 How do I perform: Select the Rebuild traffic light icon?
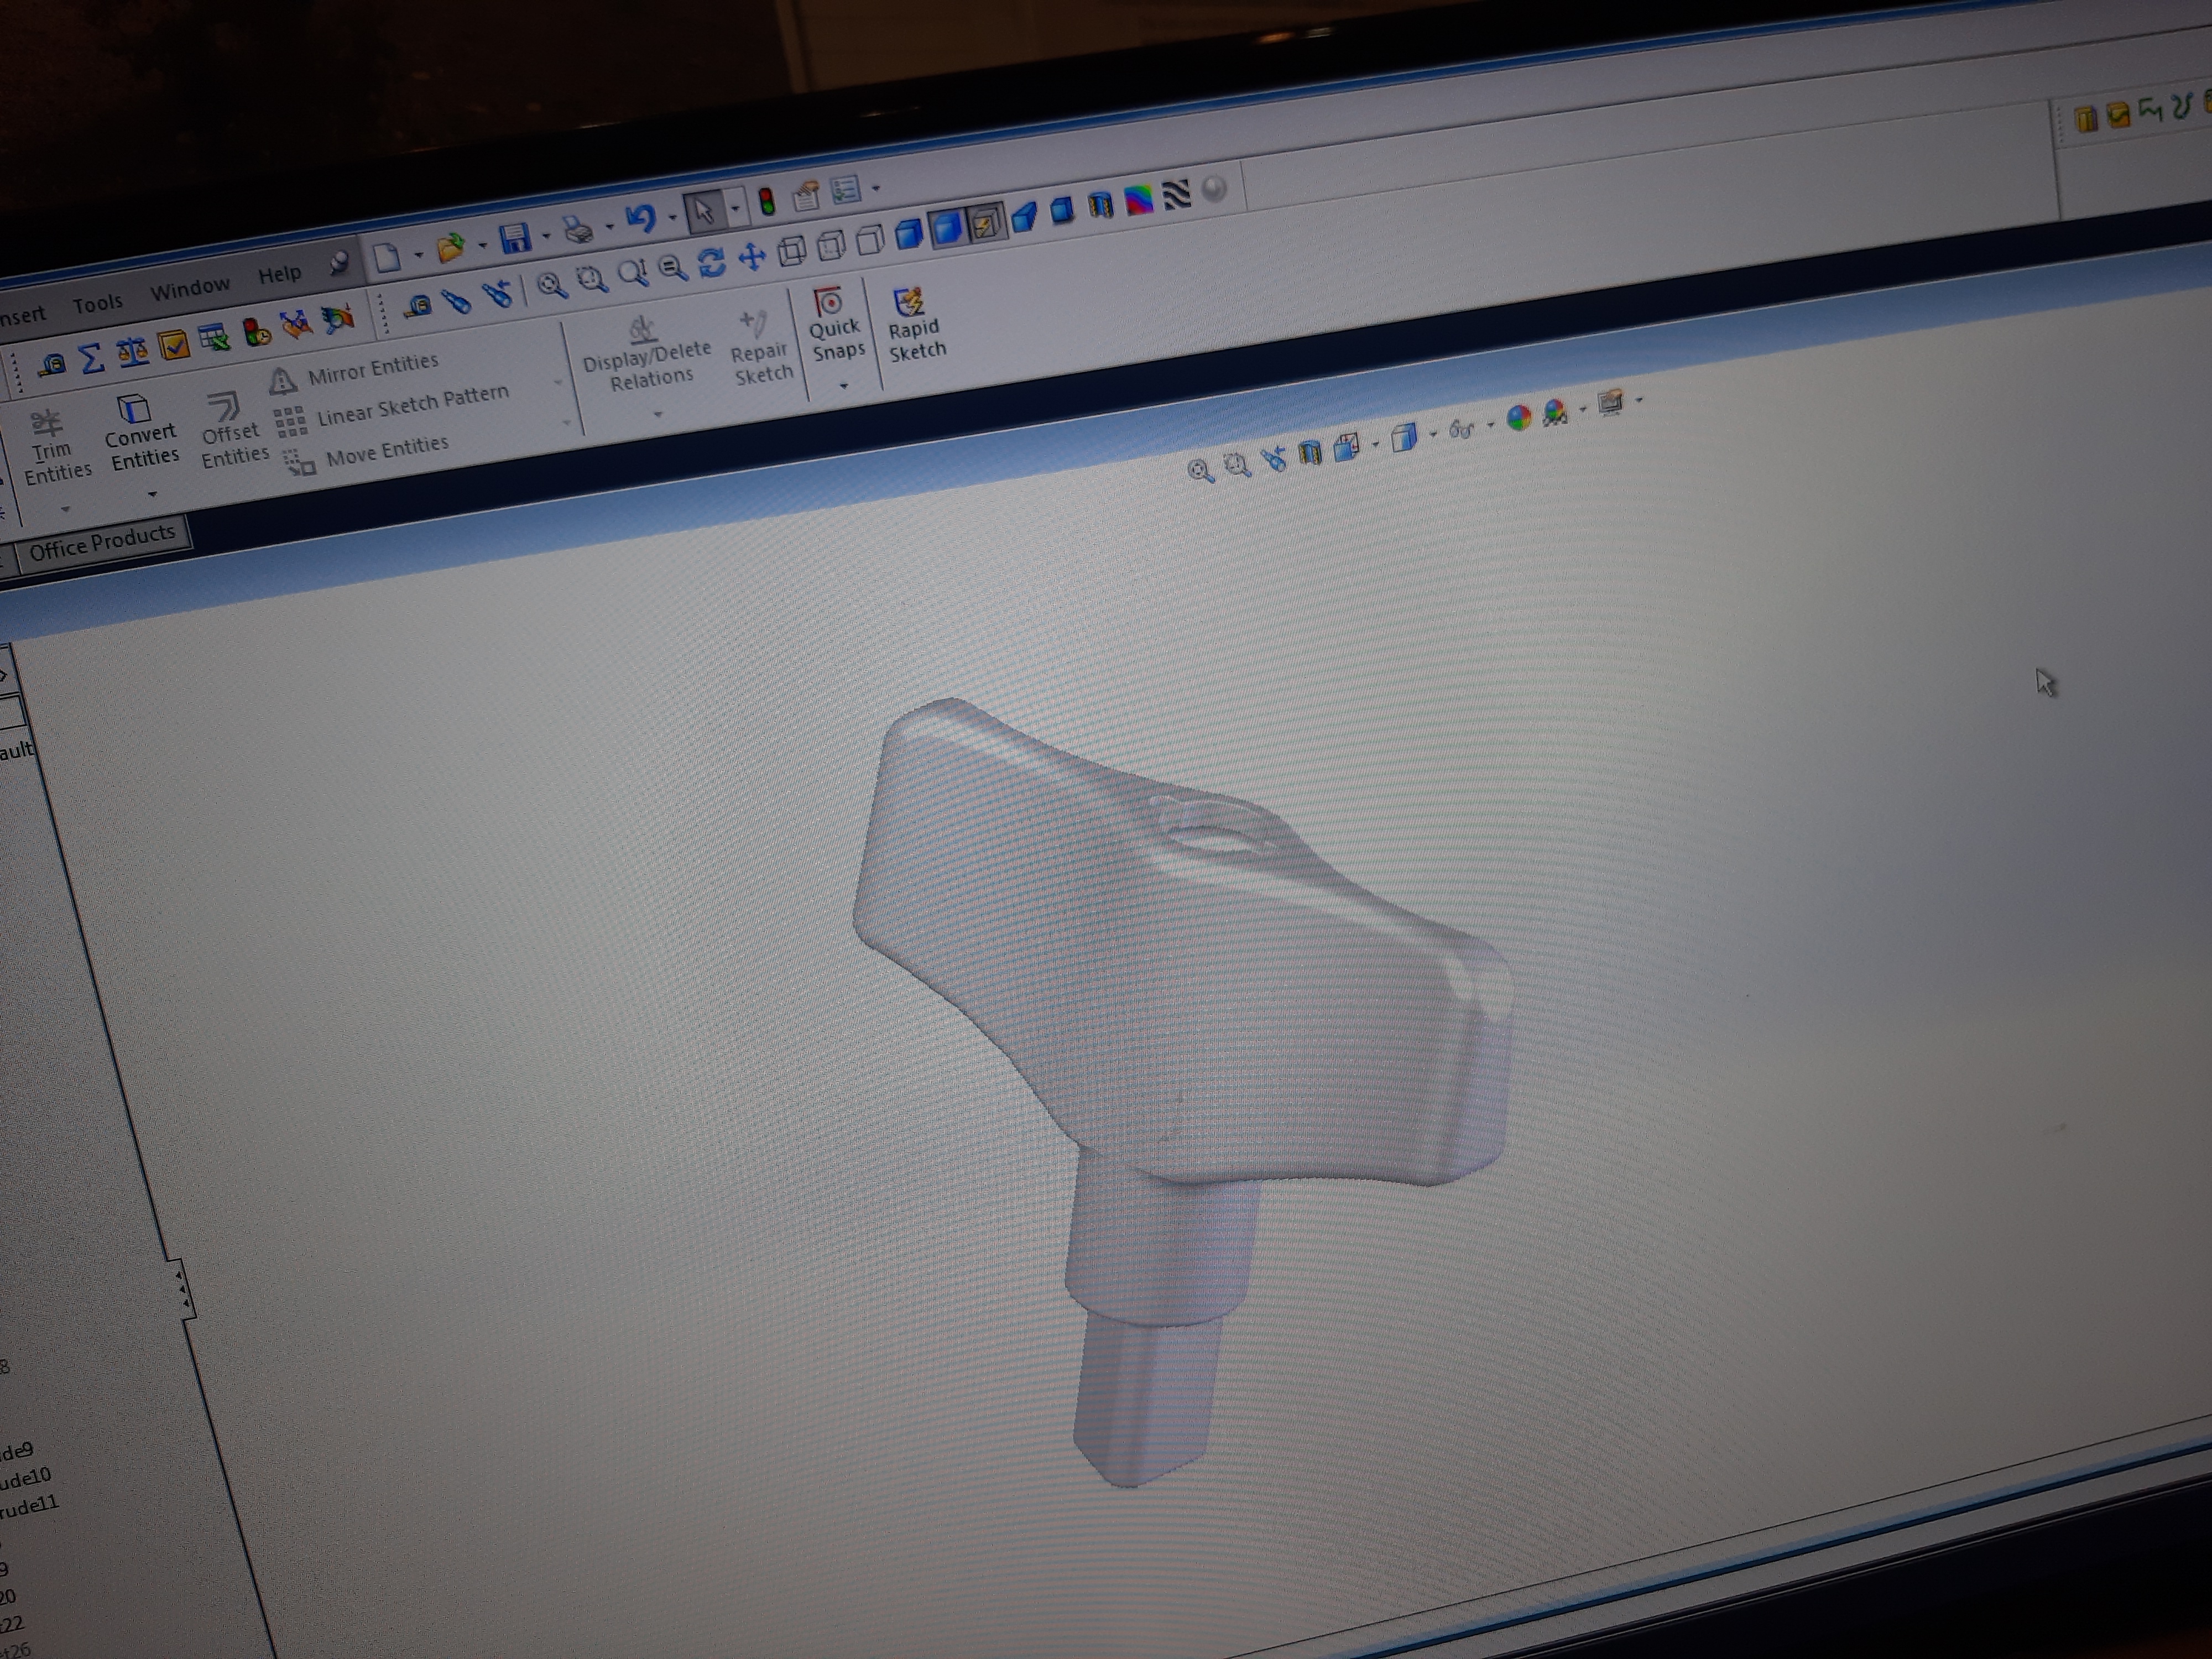[x=767, y=202]
